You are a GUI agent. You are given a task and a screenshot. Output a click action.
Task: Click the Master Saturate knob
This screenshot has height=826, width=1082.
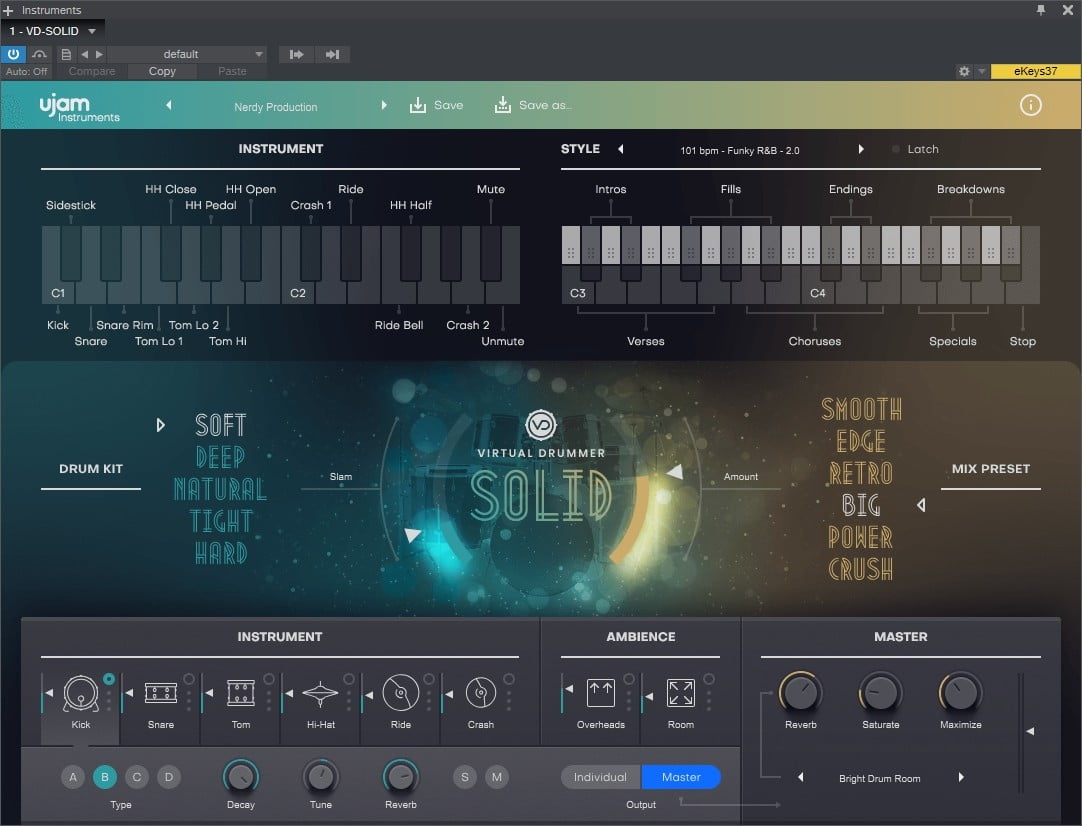(x=880, y=692)
